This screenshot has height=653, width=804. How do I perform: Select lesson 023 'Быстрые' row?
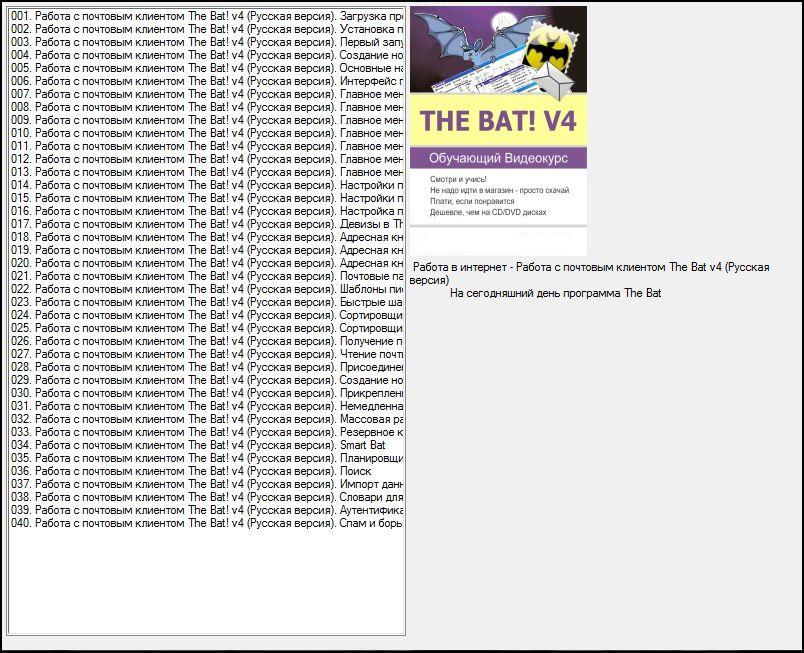click(207, 302)
